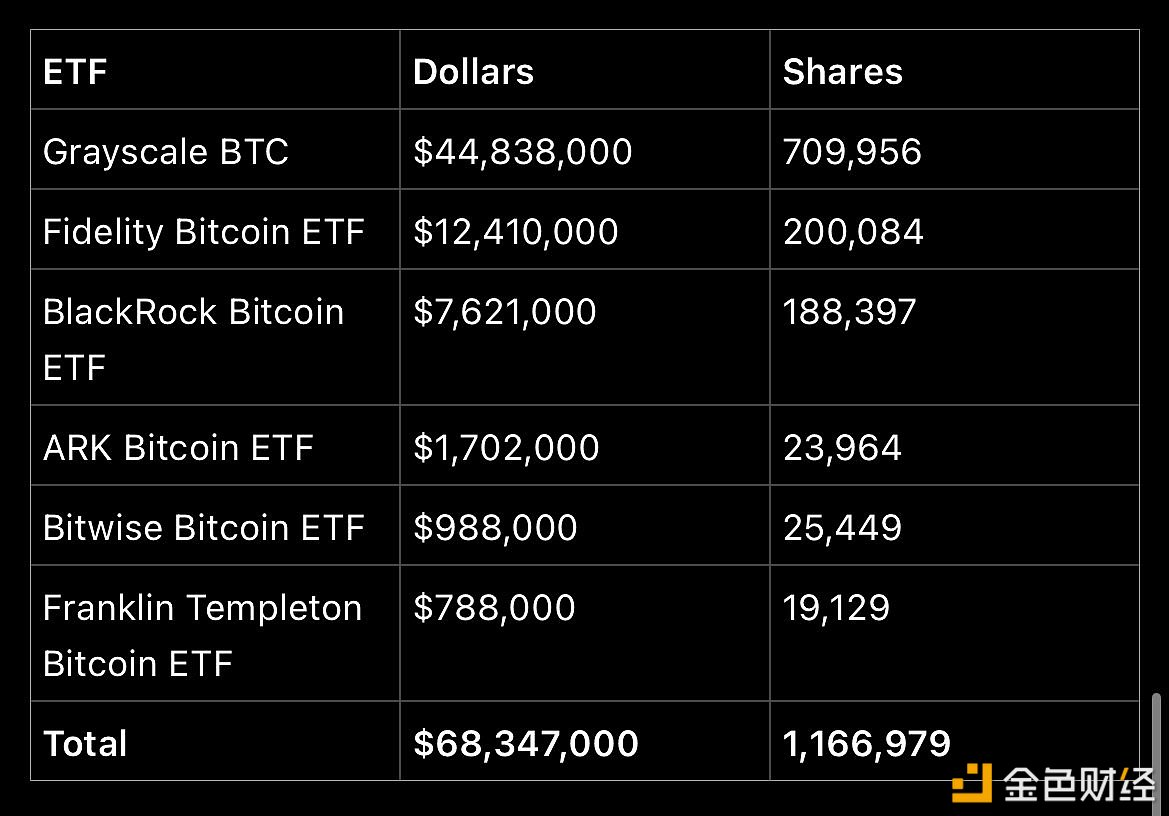Click the $44,838,000 dollar value
This screenshot has height=816, width=1169.
pyautogui.click(x=522, y=152)
